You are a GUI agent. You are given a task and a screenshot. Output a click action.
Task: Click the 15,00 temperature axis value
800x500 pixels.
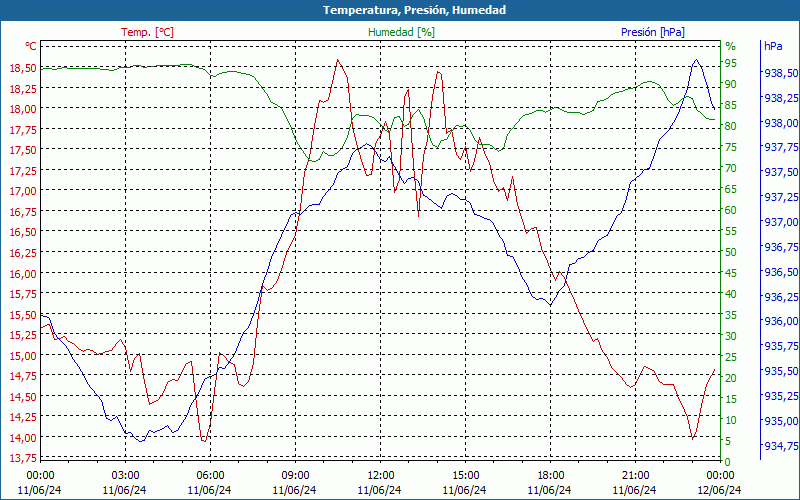coord(23,356)
